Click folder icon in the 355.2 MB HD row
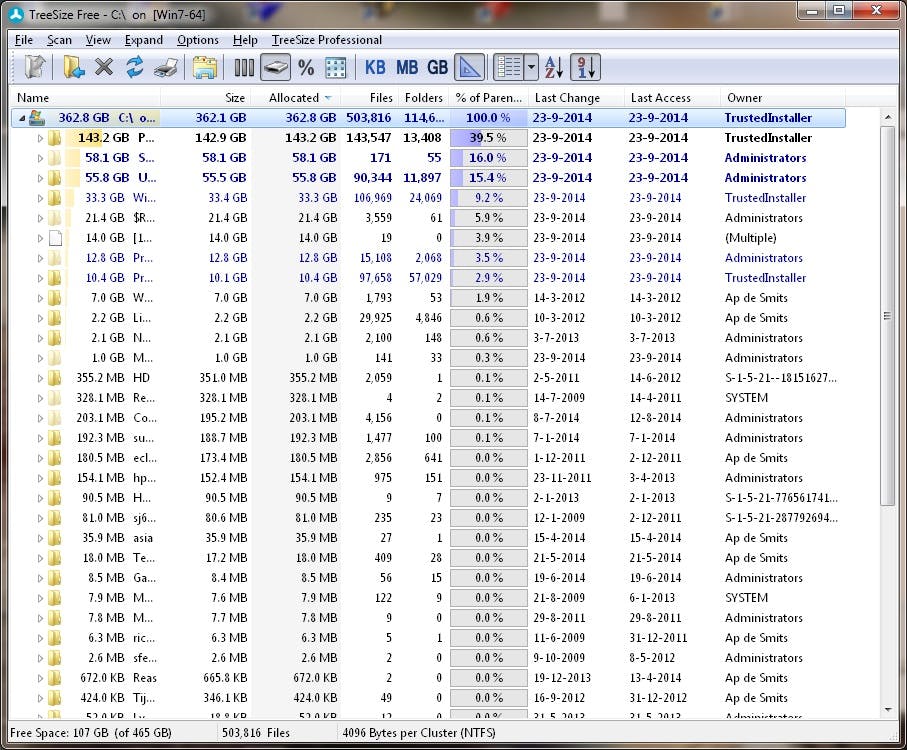907x750 pixels. pyautogui.click(x=55, y=378)
